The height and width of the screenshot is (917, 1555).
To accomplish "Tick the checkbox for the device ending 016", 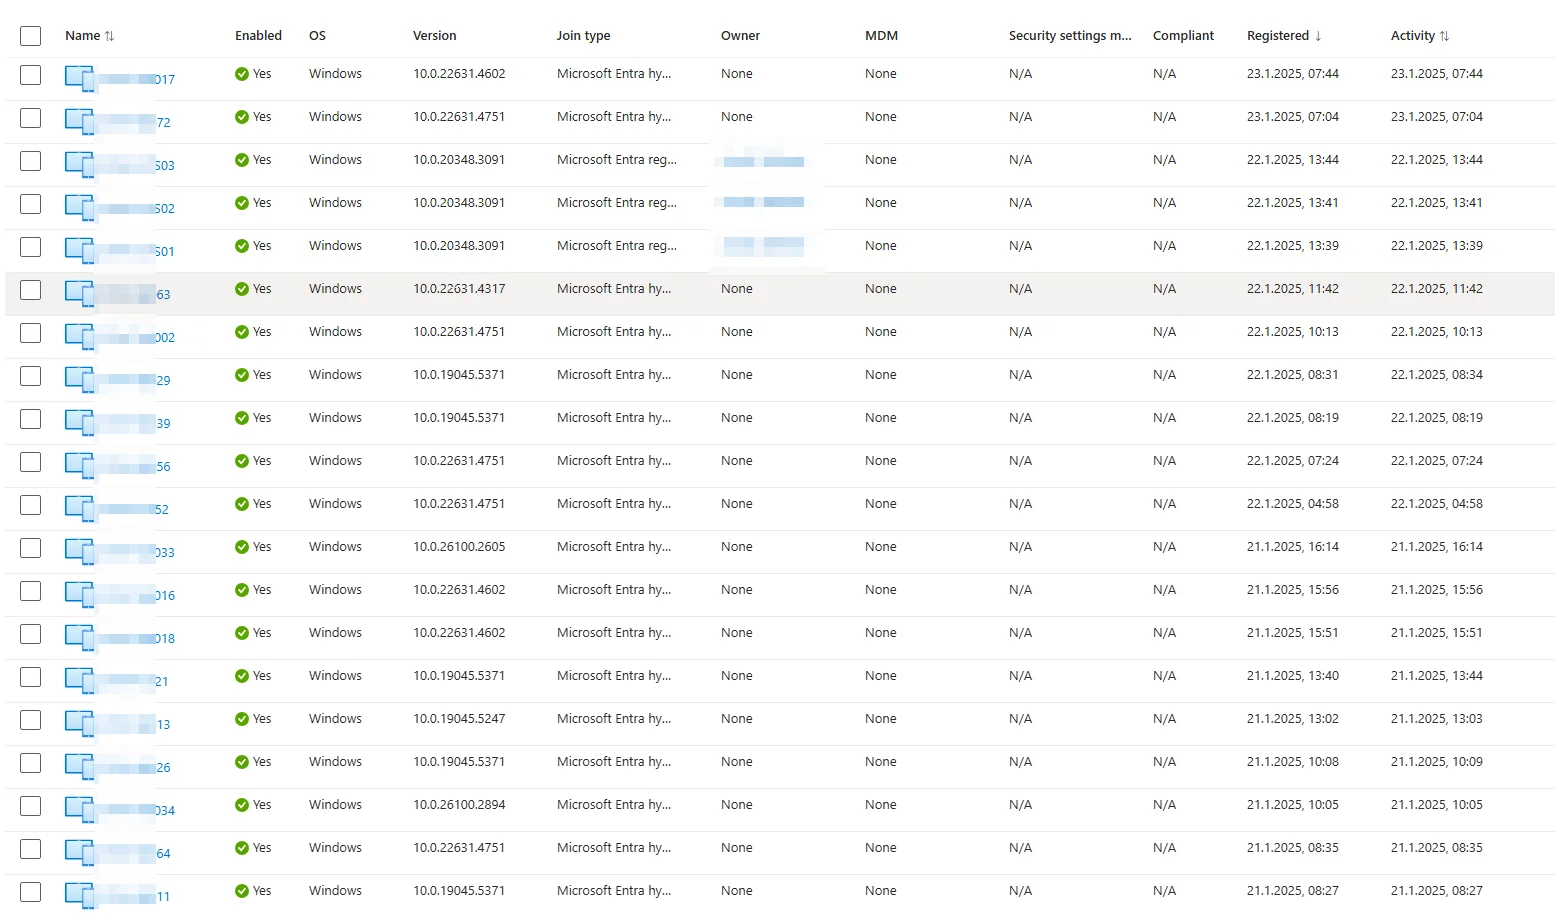I will point(31,591).
